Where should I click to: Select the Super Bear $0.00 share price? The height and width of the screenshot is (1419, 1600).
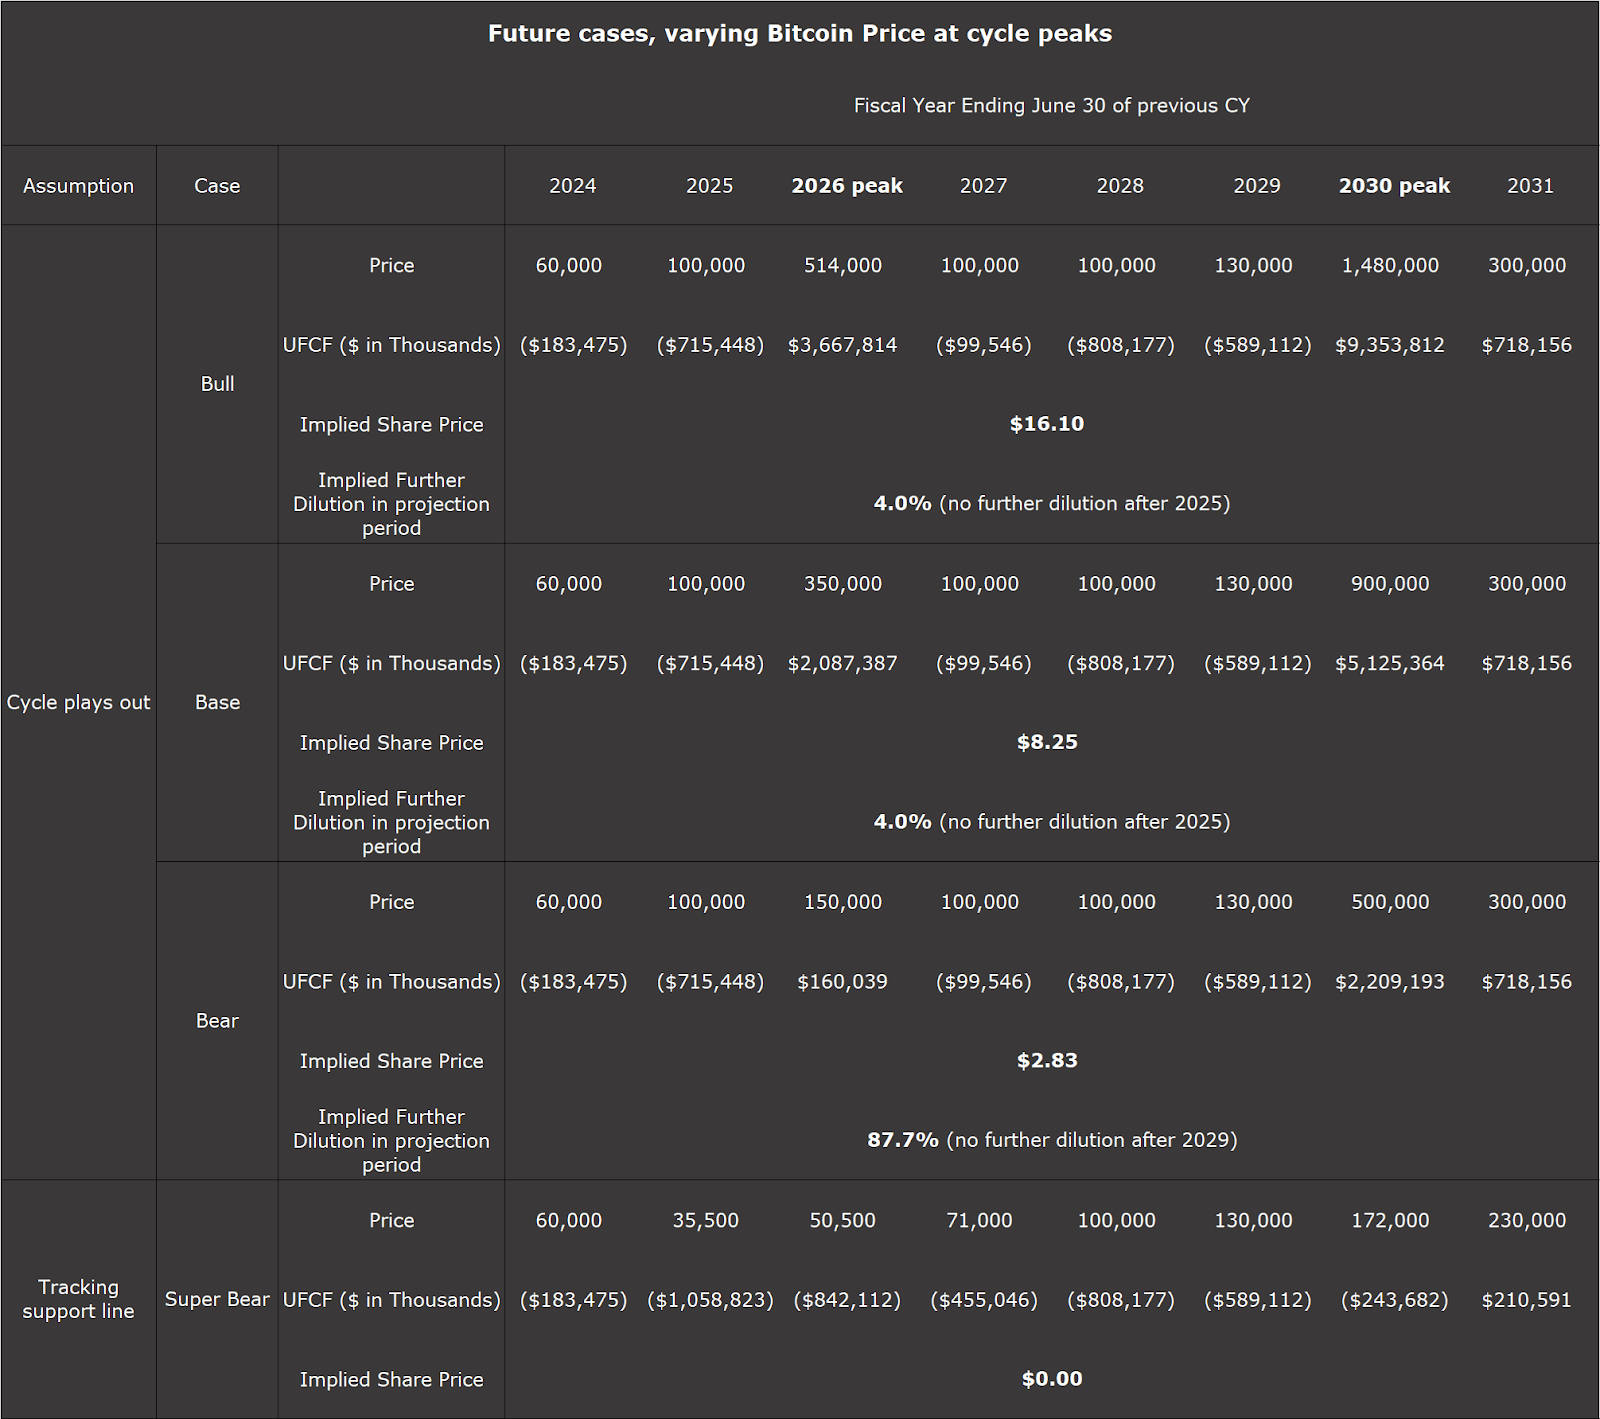point(1053,1378)
